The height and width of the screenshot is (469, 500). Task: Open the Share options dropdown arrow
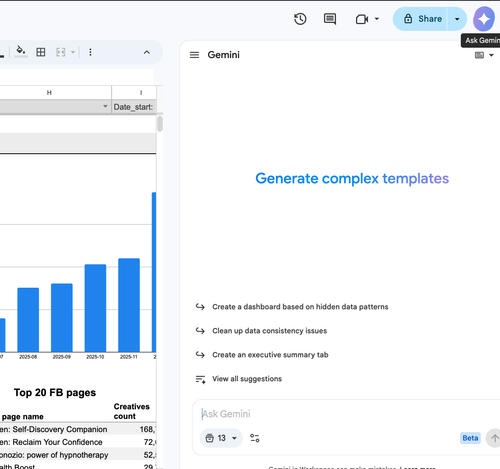pos(457,19)
